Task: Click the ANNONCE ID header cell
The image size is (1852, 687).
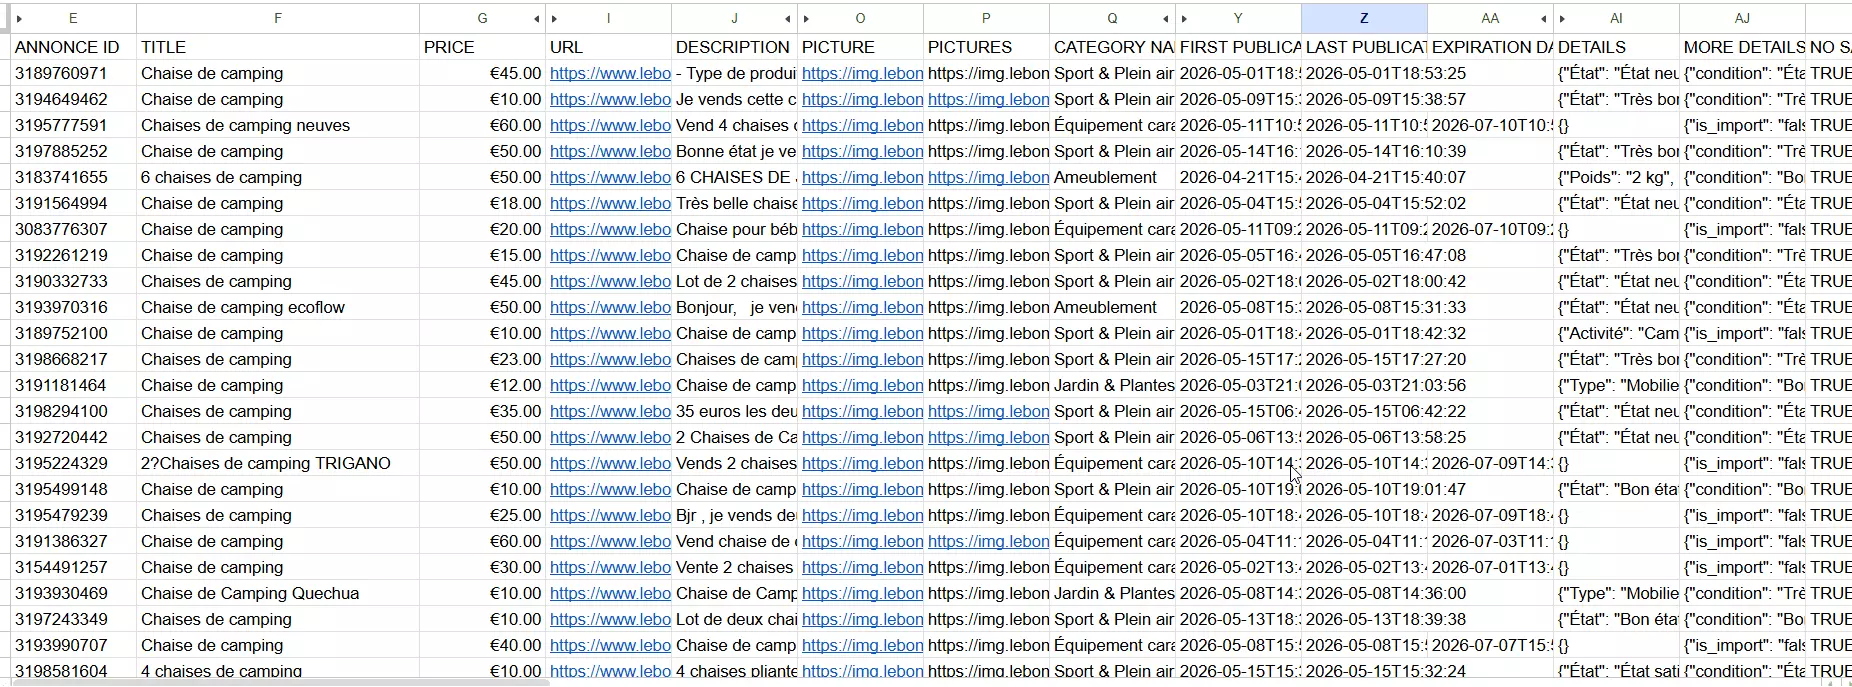Action: click(73, 47)
